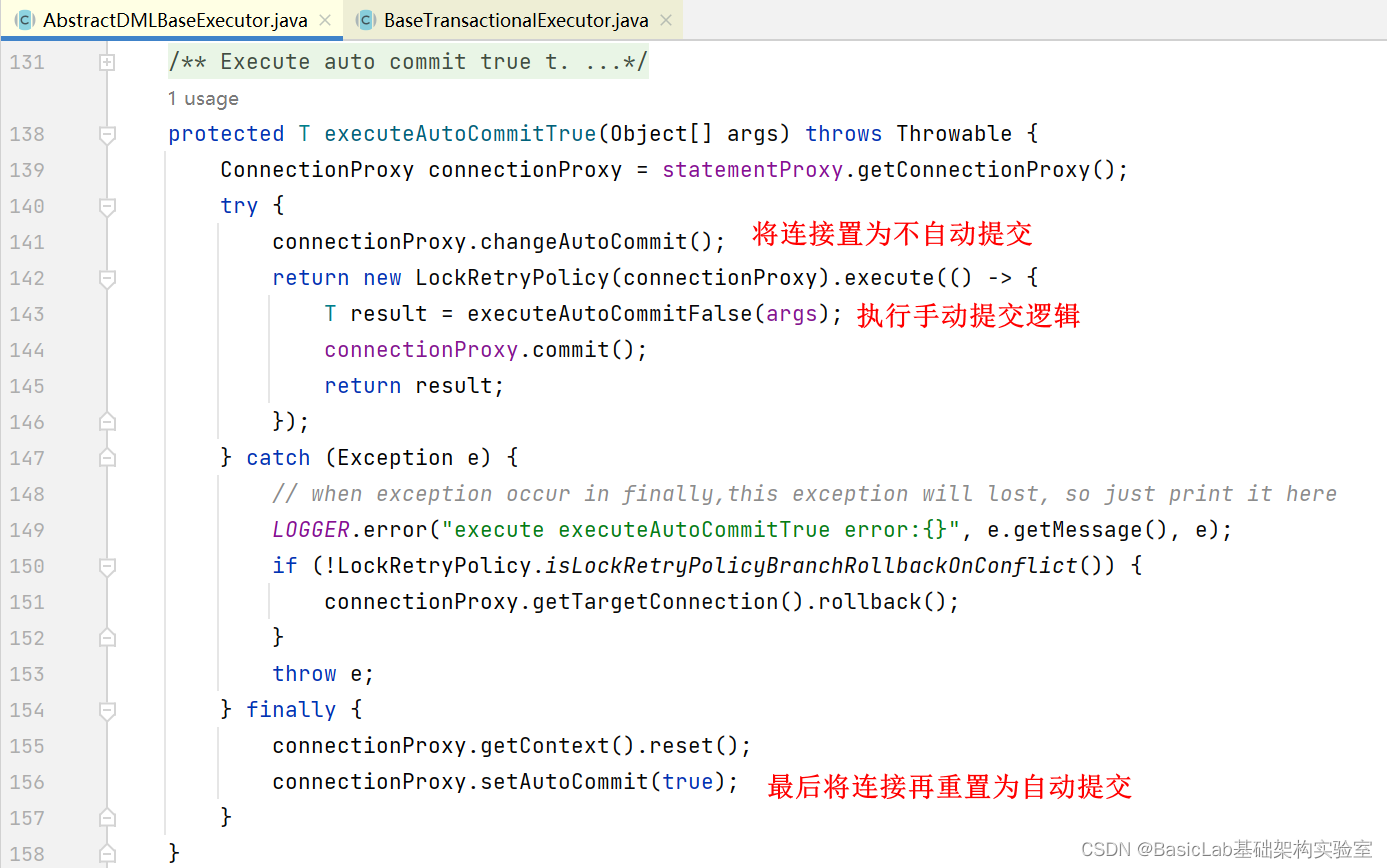Click line number 142 in gutter
Image resolution: width=1387 pixels, height=868 pixels.
point(27,278)
